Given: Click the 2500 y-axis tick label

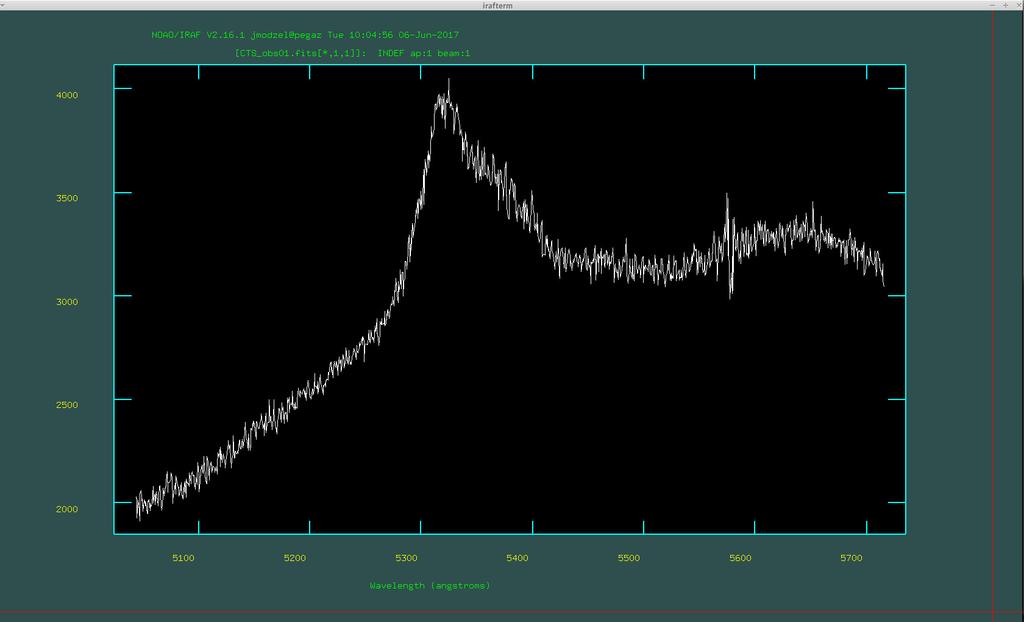Looking at the screenshot, I should (67, 404).
